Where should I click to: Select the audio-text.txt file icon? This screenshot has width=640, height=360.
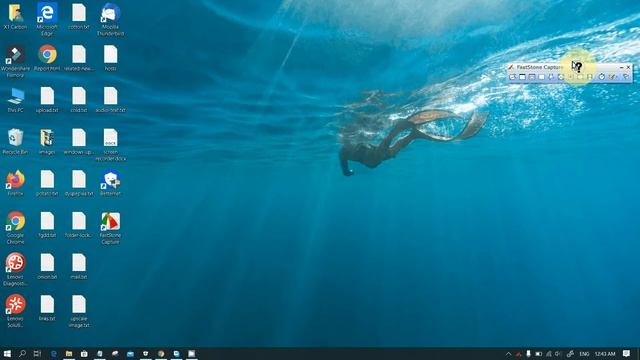point(111,100)
